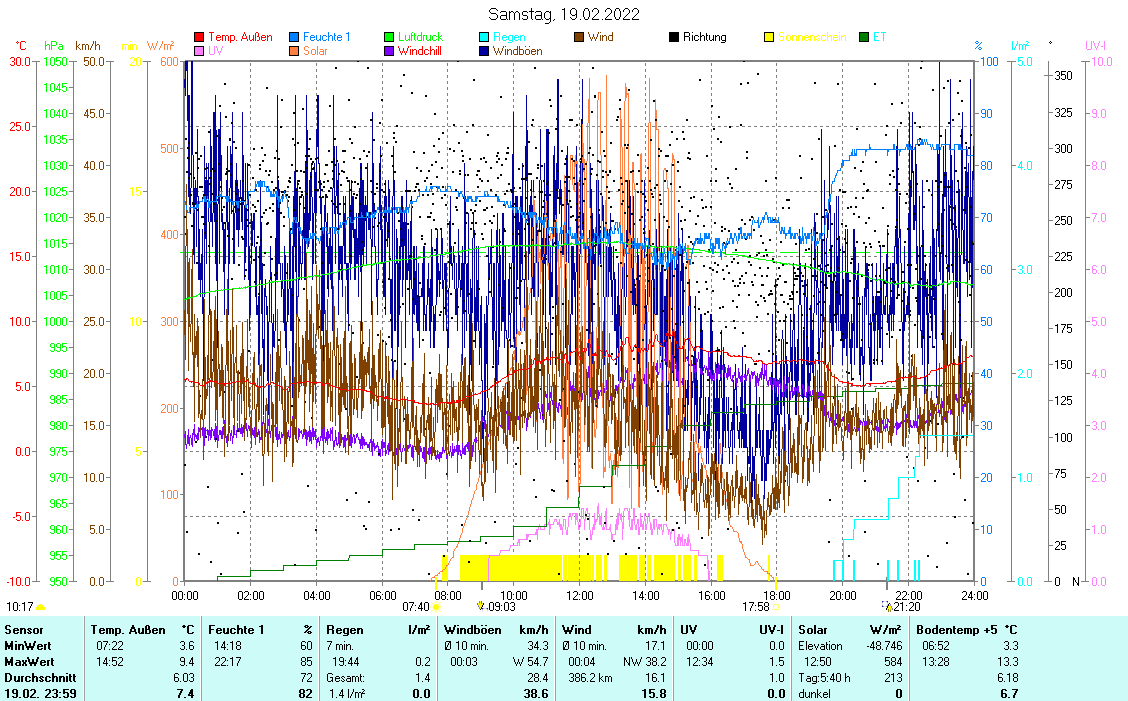Click the sunrise marker at 07:40

[436, 606]
